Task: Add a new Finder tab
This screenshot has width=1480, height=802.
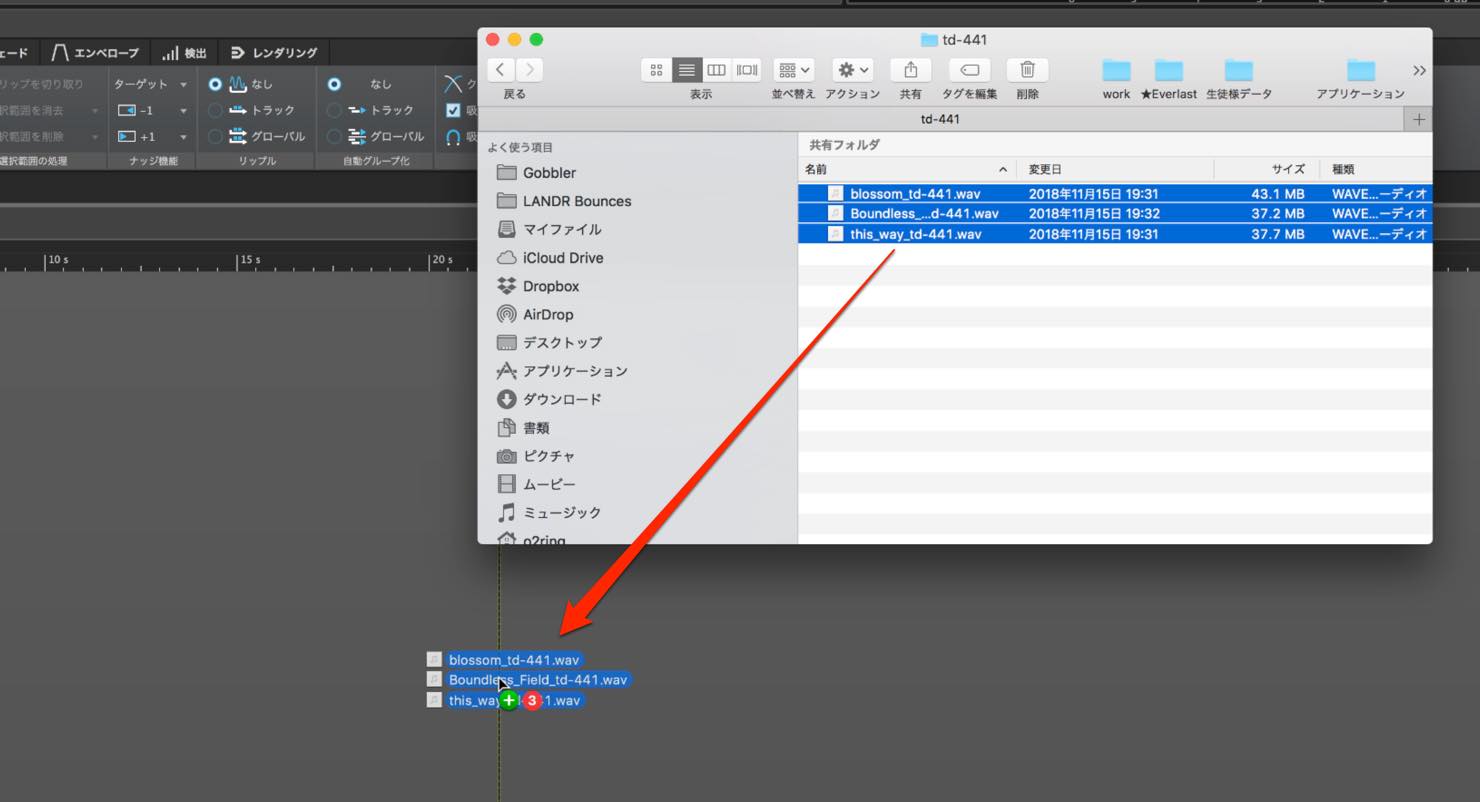Action: [1418, 119]
